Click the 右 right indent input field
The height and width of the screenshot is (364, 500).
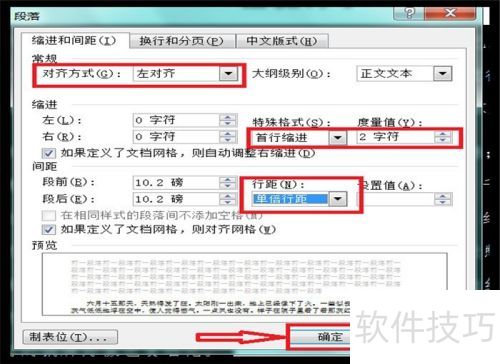176,137
